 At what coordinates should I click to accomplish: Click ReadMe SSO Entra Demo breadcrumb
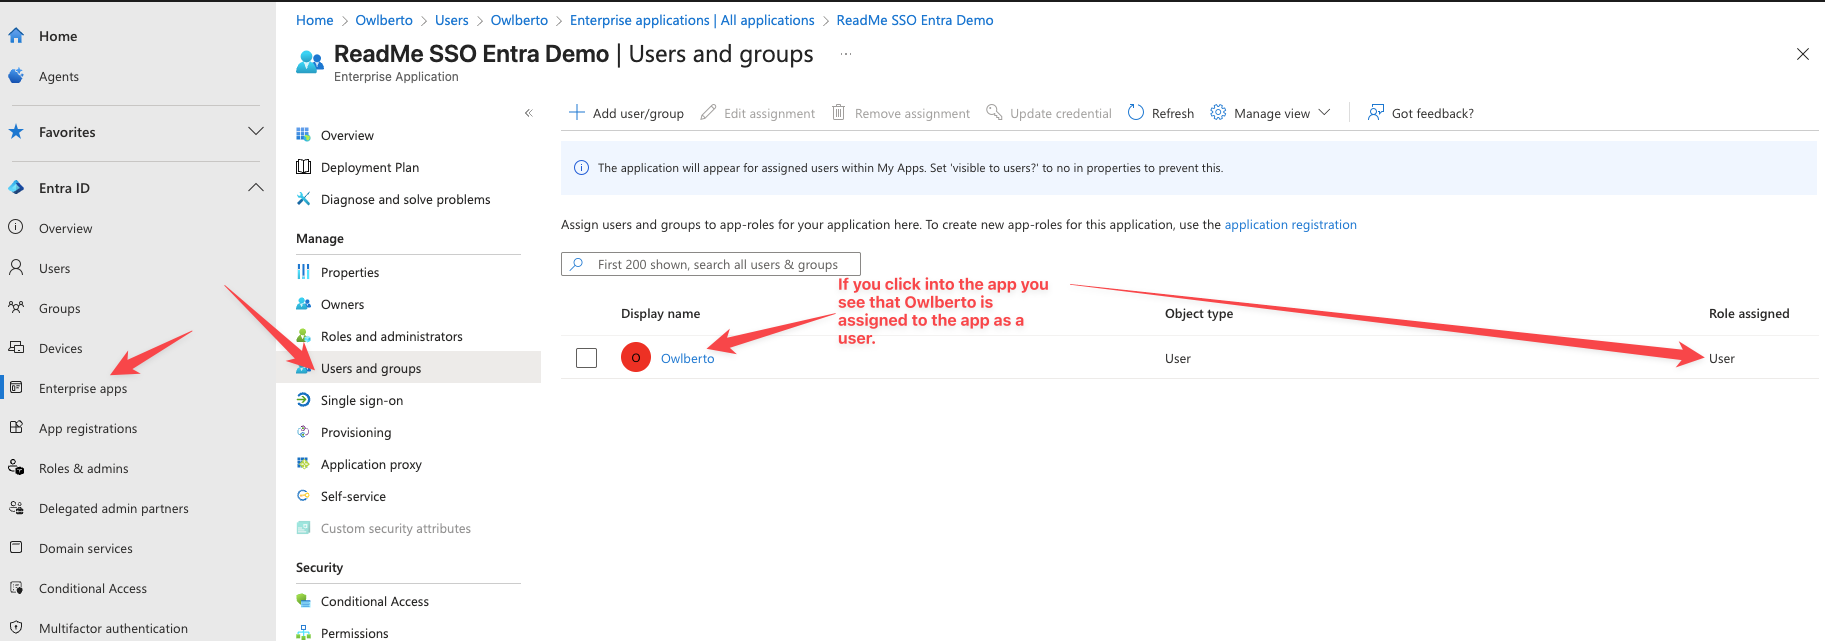tap(915, 20)
